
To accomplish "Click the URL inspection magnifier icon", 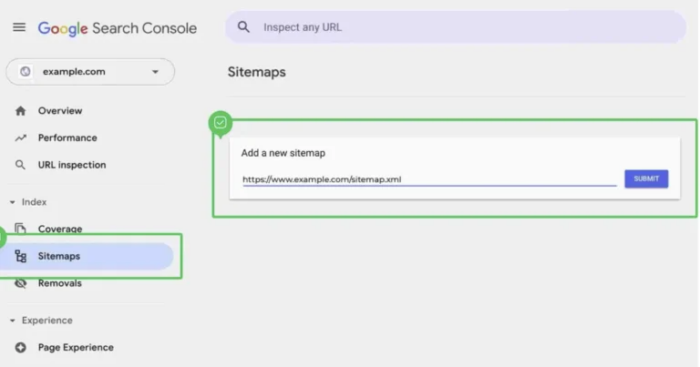I will pos(20,165).
